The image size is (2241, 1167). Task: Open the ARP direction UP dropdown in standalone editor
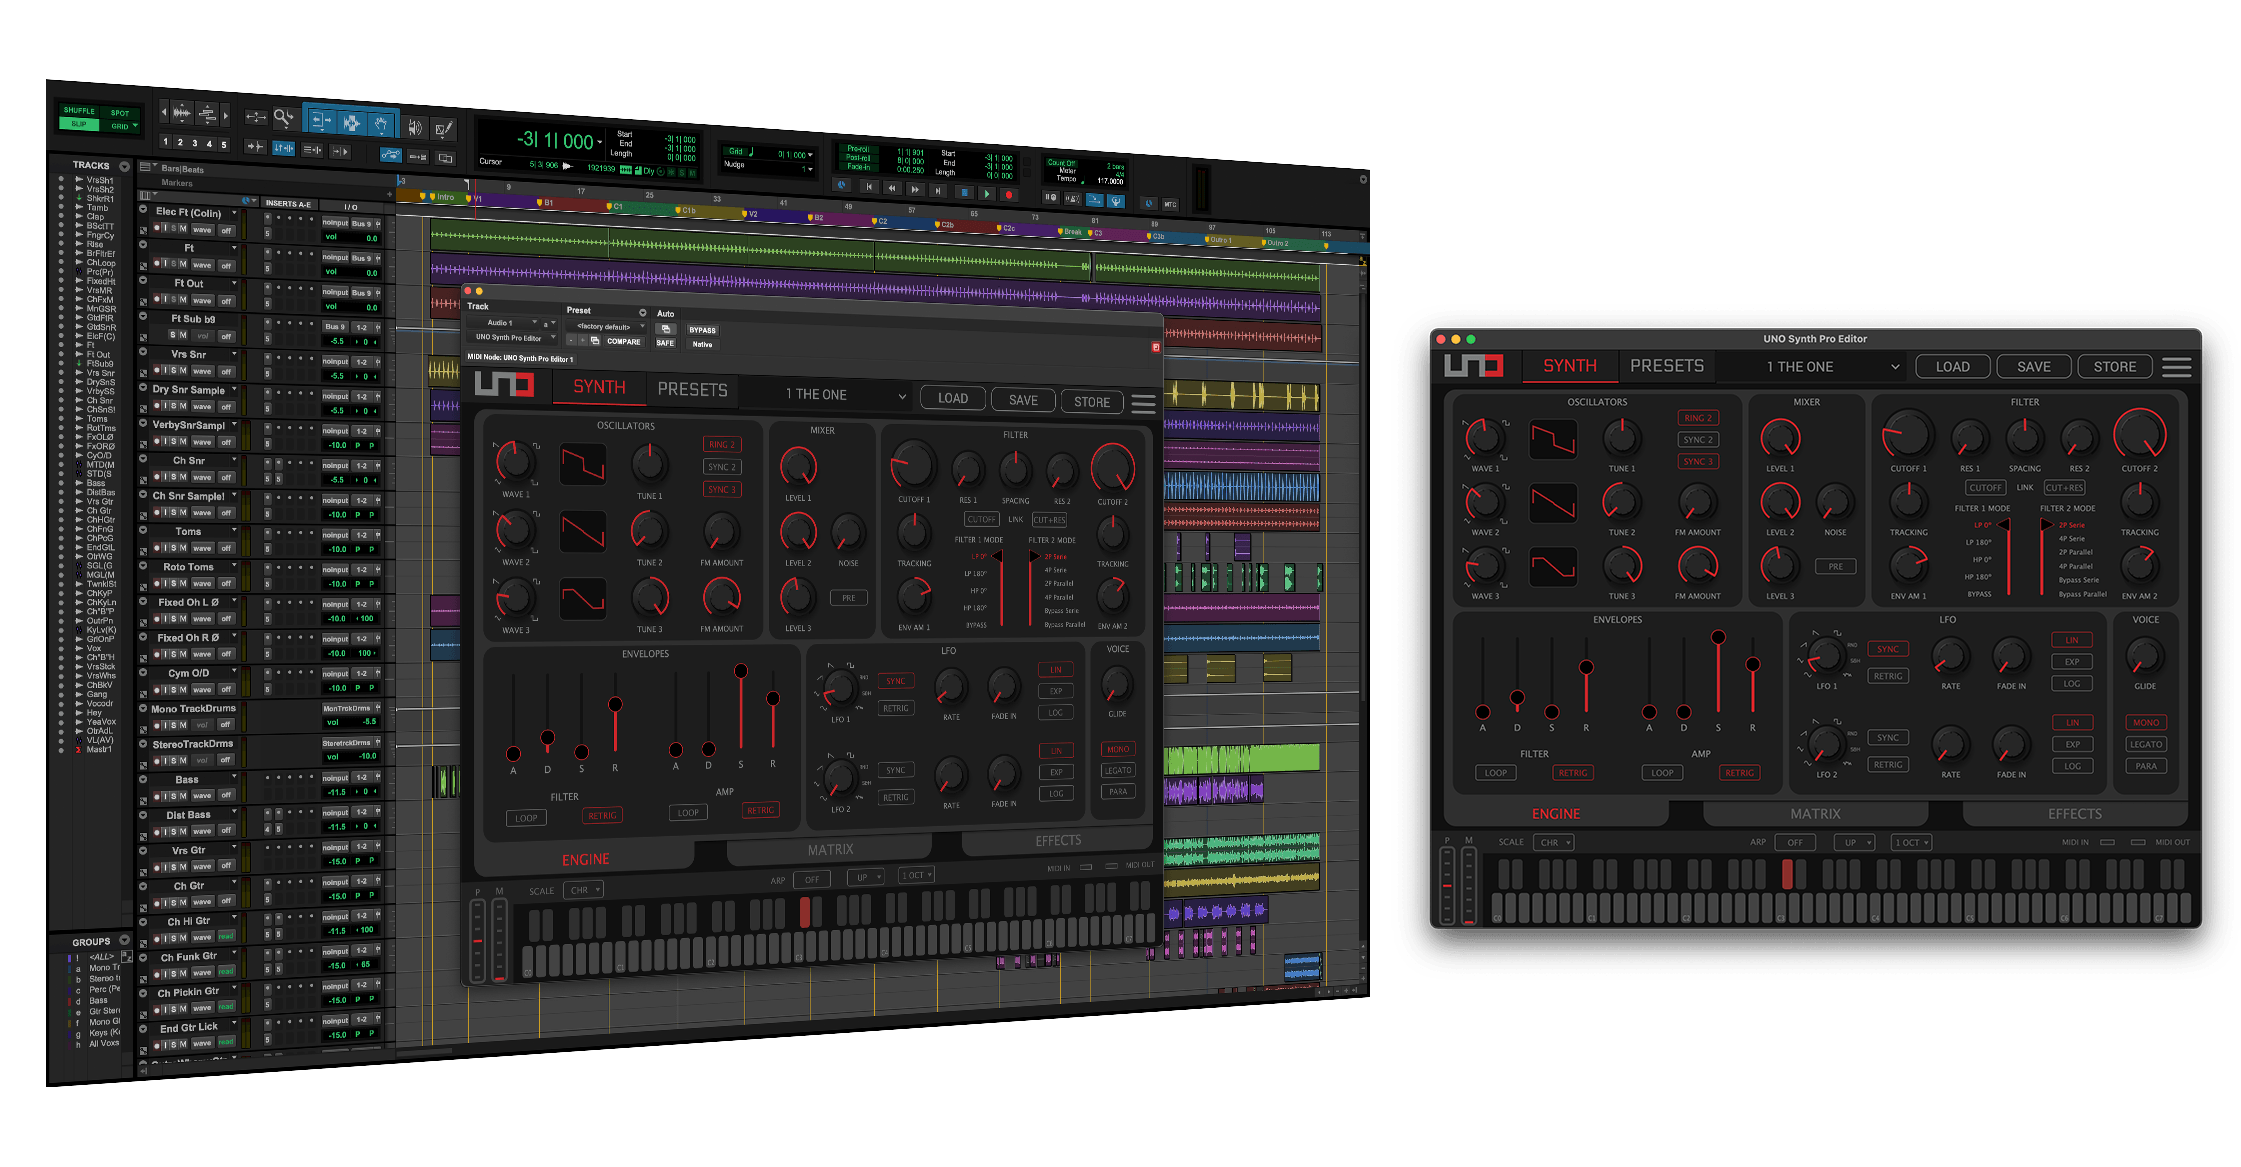[1853, 842]
